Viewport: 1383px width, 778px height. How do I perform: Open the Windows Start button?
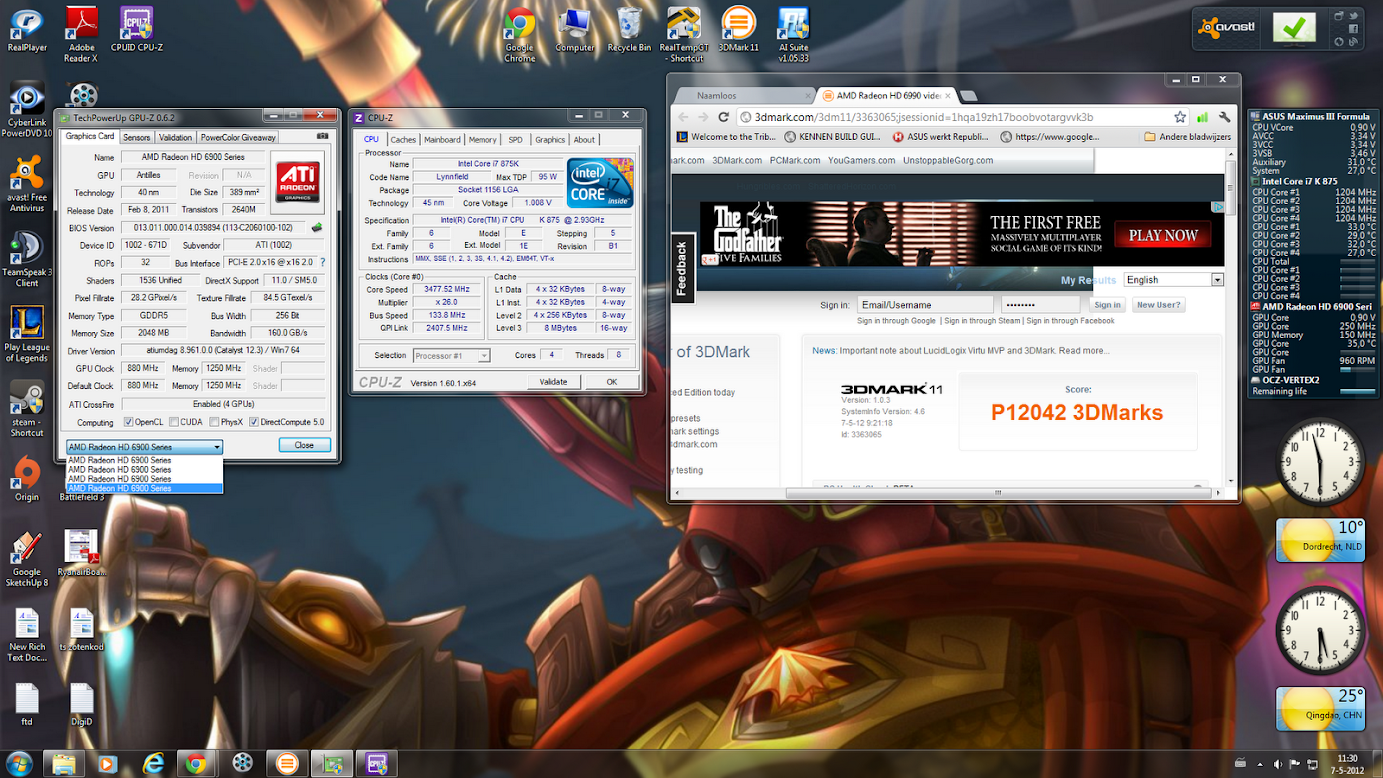coord(19,763)
